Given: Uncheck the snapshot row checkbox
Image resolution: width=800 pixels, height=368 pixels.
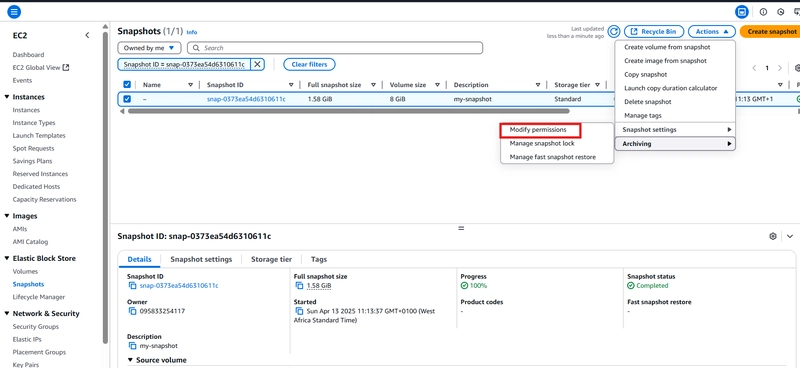Looking at the screenshot, I should tap(127, 99).
